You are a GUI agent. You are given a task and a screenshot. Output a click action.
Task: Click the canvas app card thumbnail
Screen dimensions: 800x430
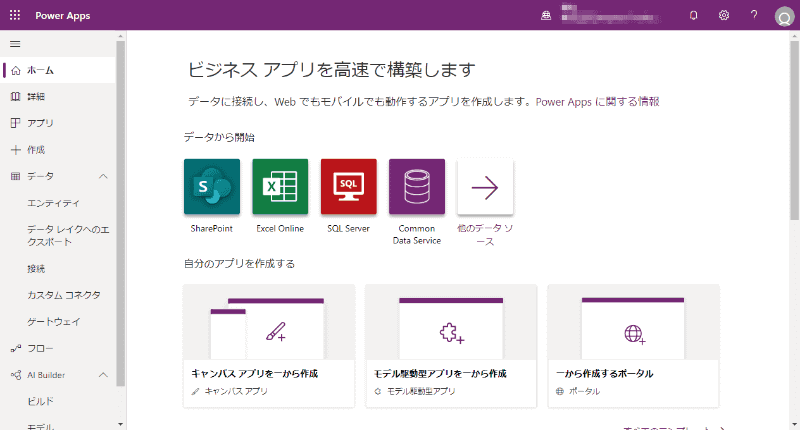269,322
